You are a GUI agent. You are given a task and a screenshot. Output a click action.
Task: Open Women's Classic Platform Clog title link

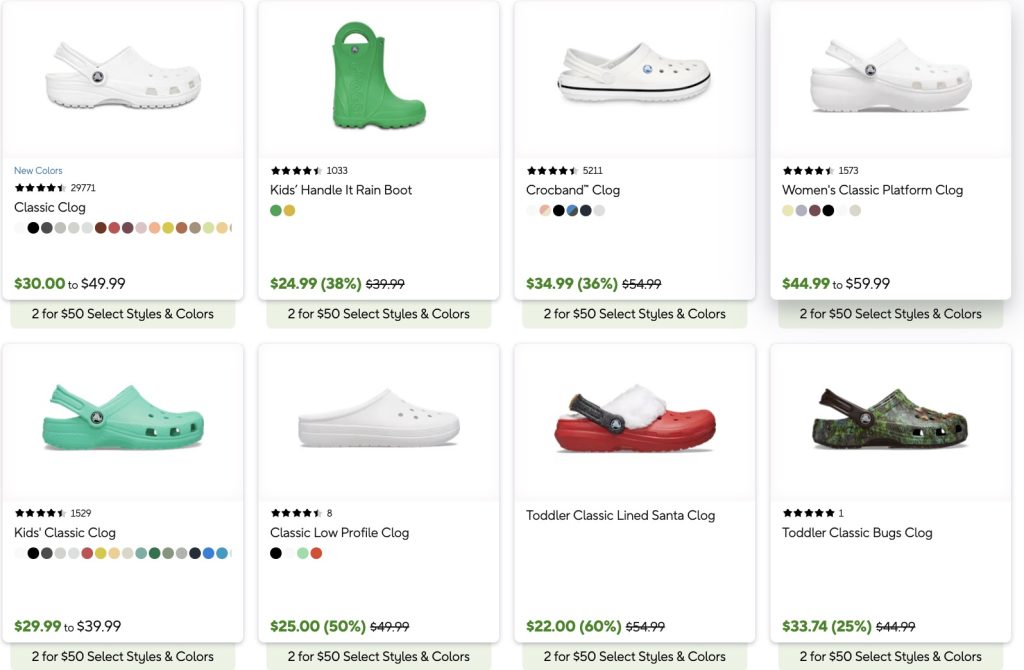pos(872,190)
